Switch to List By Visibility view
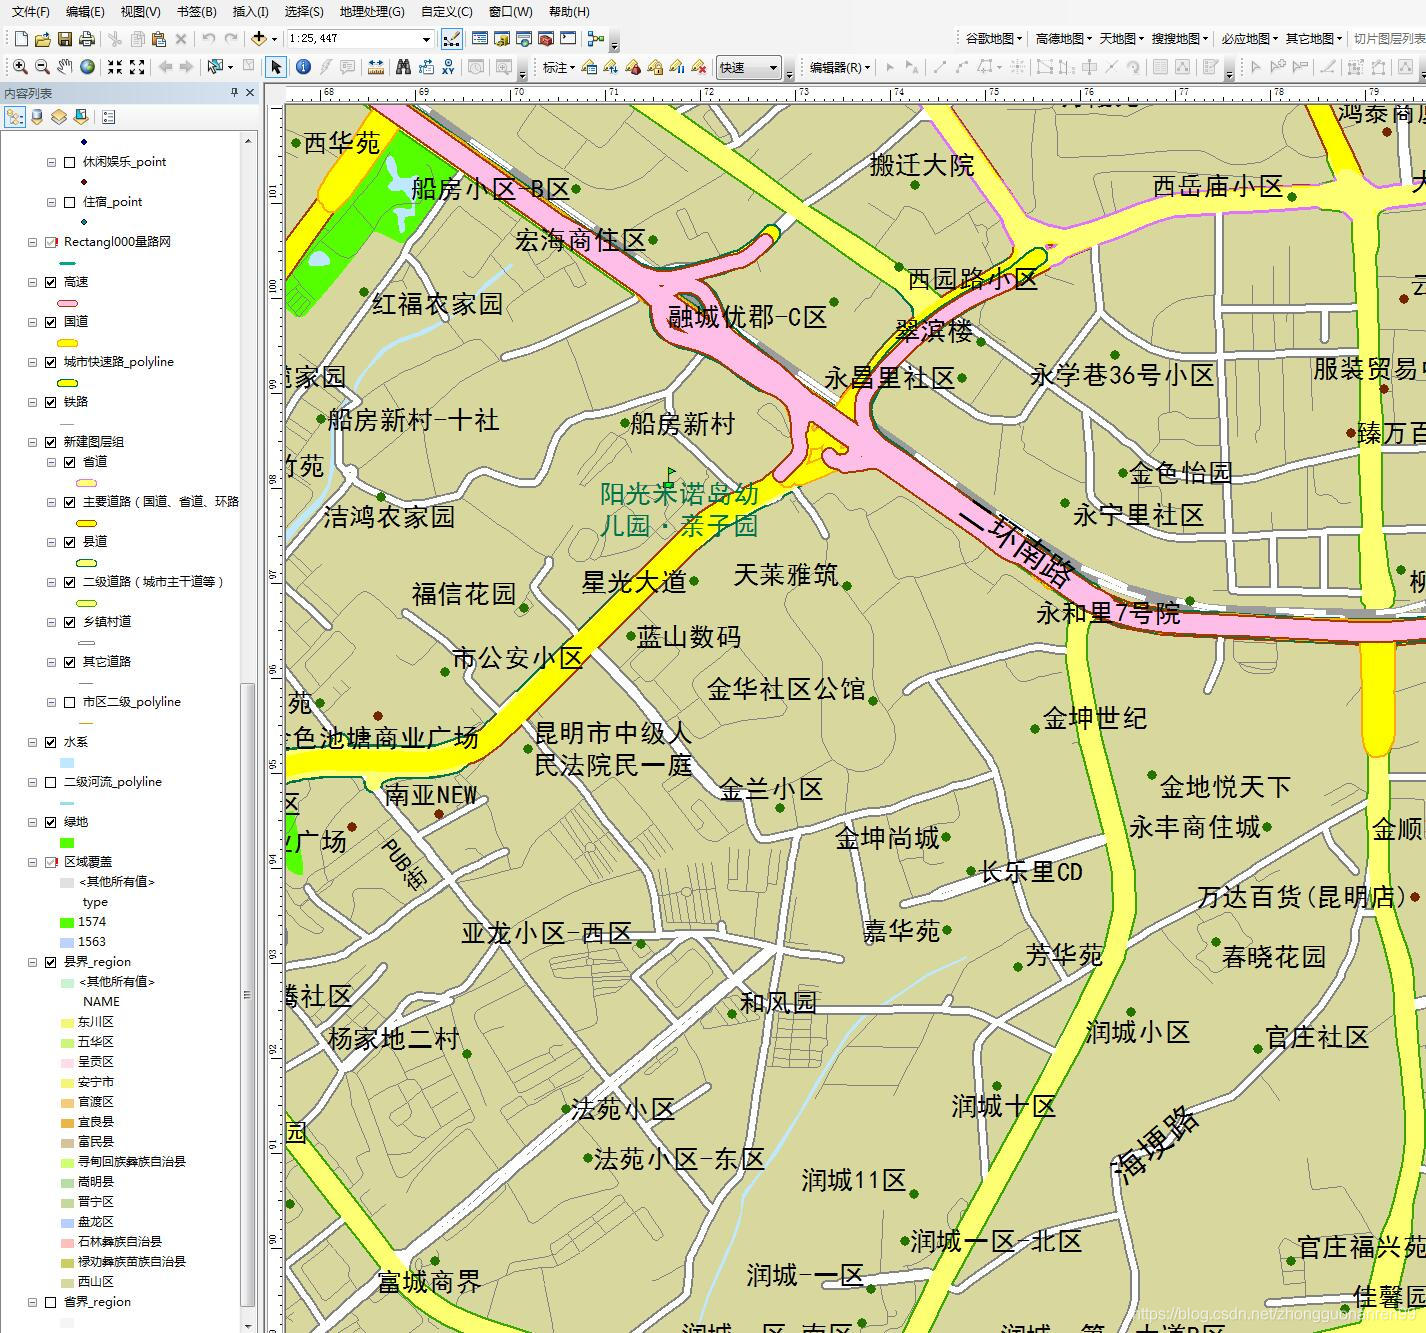Screen dimensions: 1426x1333 pyautogui.click(x=59, y=117)
